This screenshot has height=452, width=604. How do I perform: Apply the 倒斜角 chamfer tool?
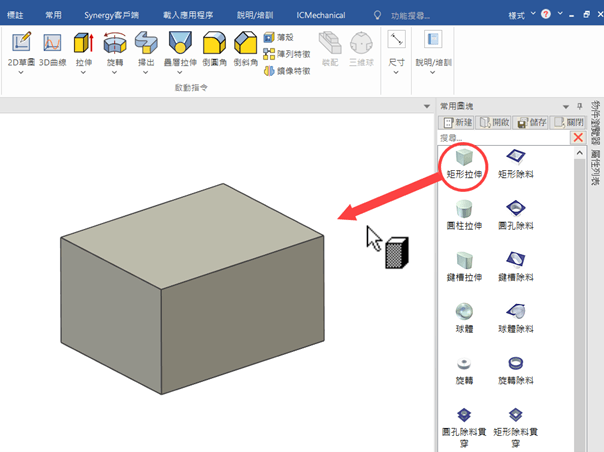pos(245,48)
